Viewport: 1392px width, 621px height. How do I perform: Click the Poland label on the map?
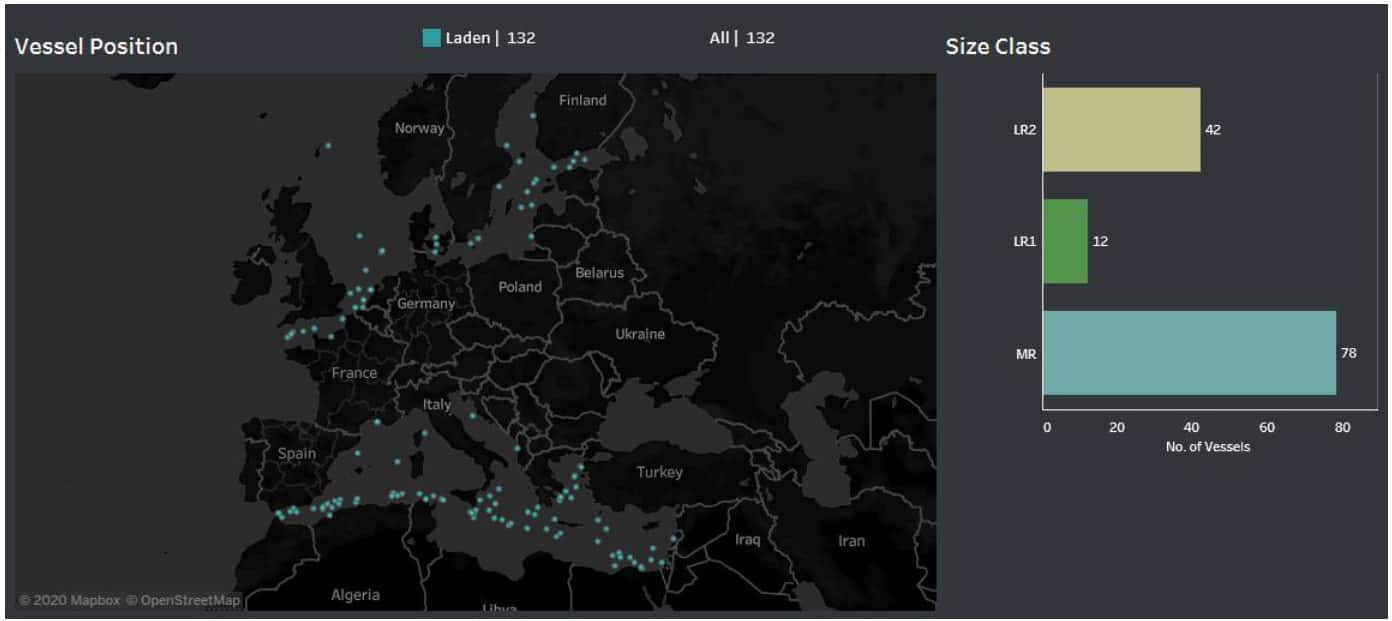520,287
